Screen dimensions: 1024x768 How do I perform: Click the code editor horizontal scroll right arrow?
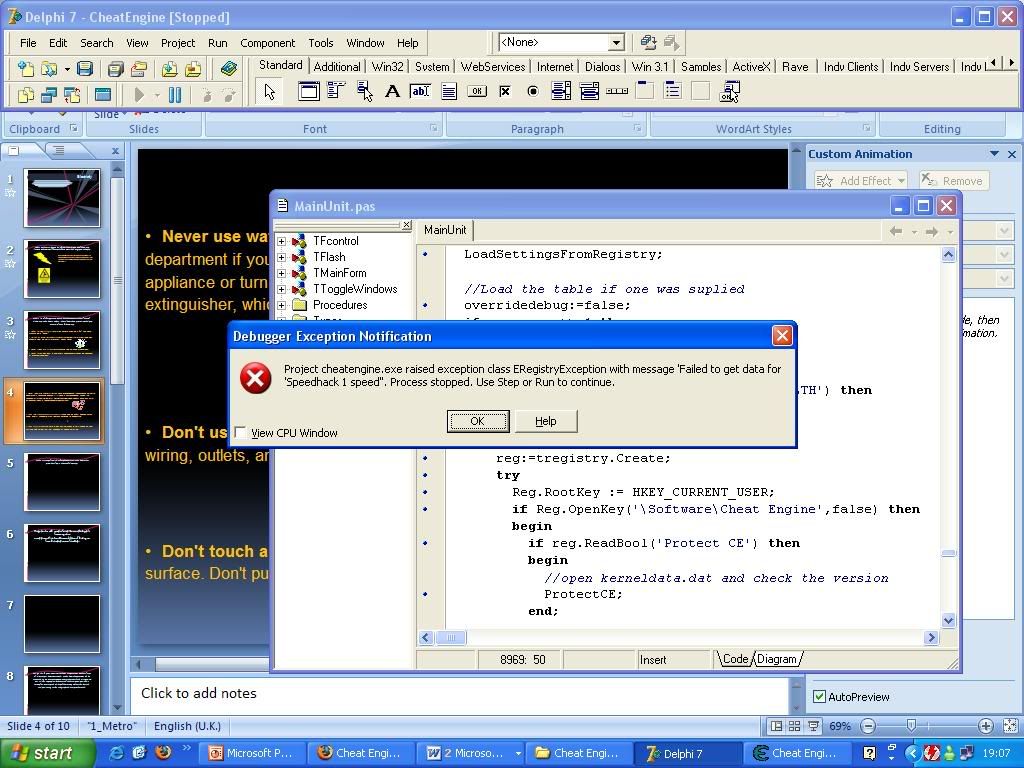tap(931, 637)
